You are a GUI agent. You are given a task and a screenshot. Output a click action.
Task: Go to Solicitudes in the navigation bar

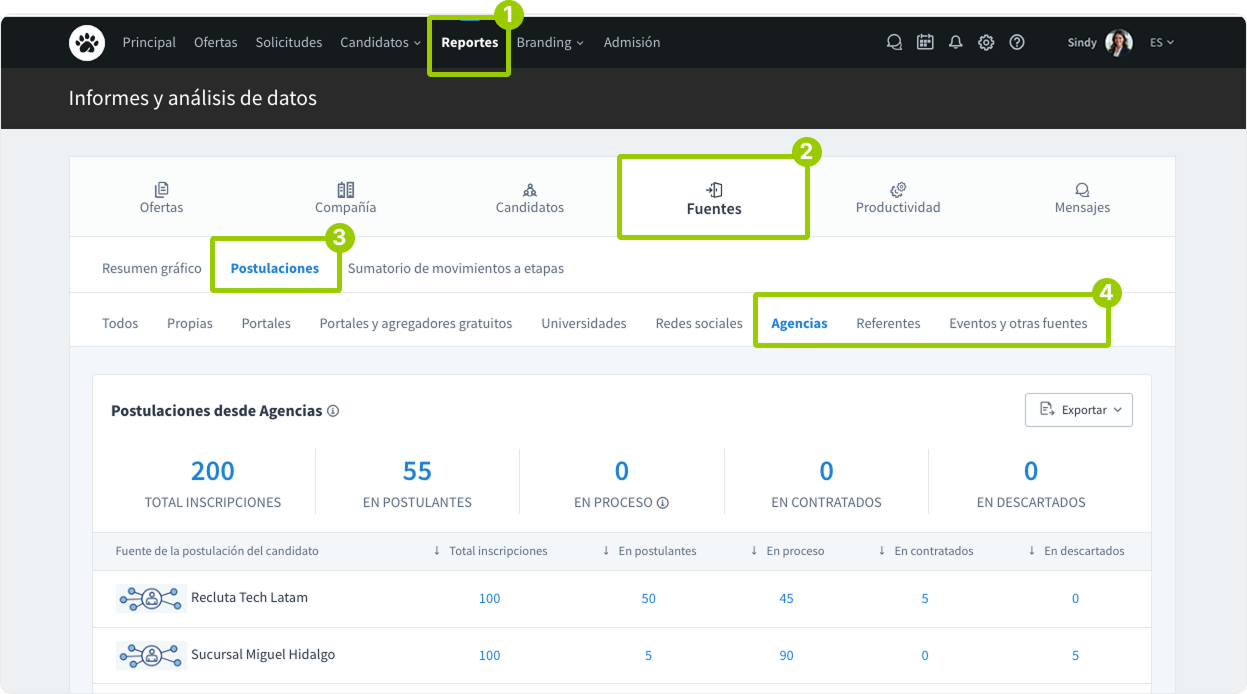(288, 43)
